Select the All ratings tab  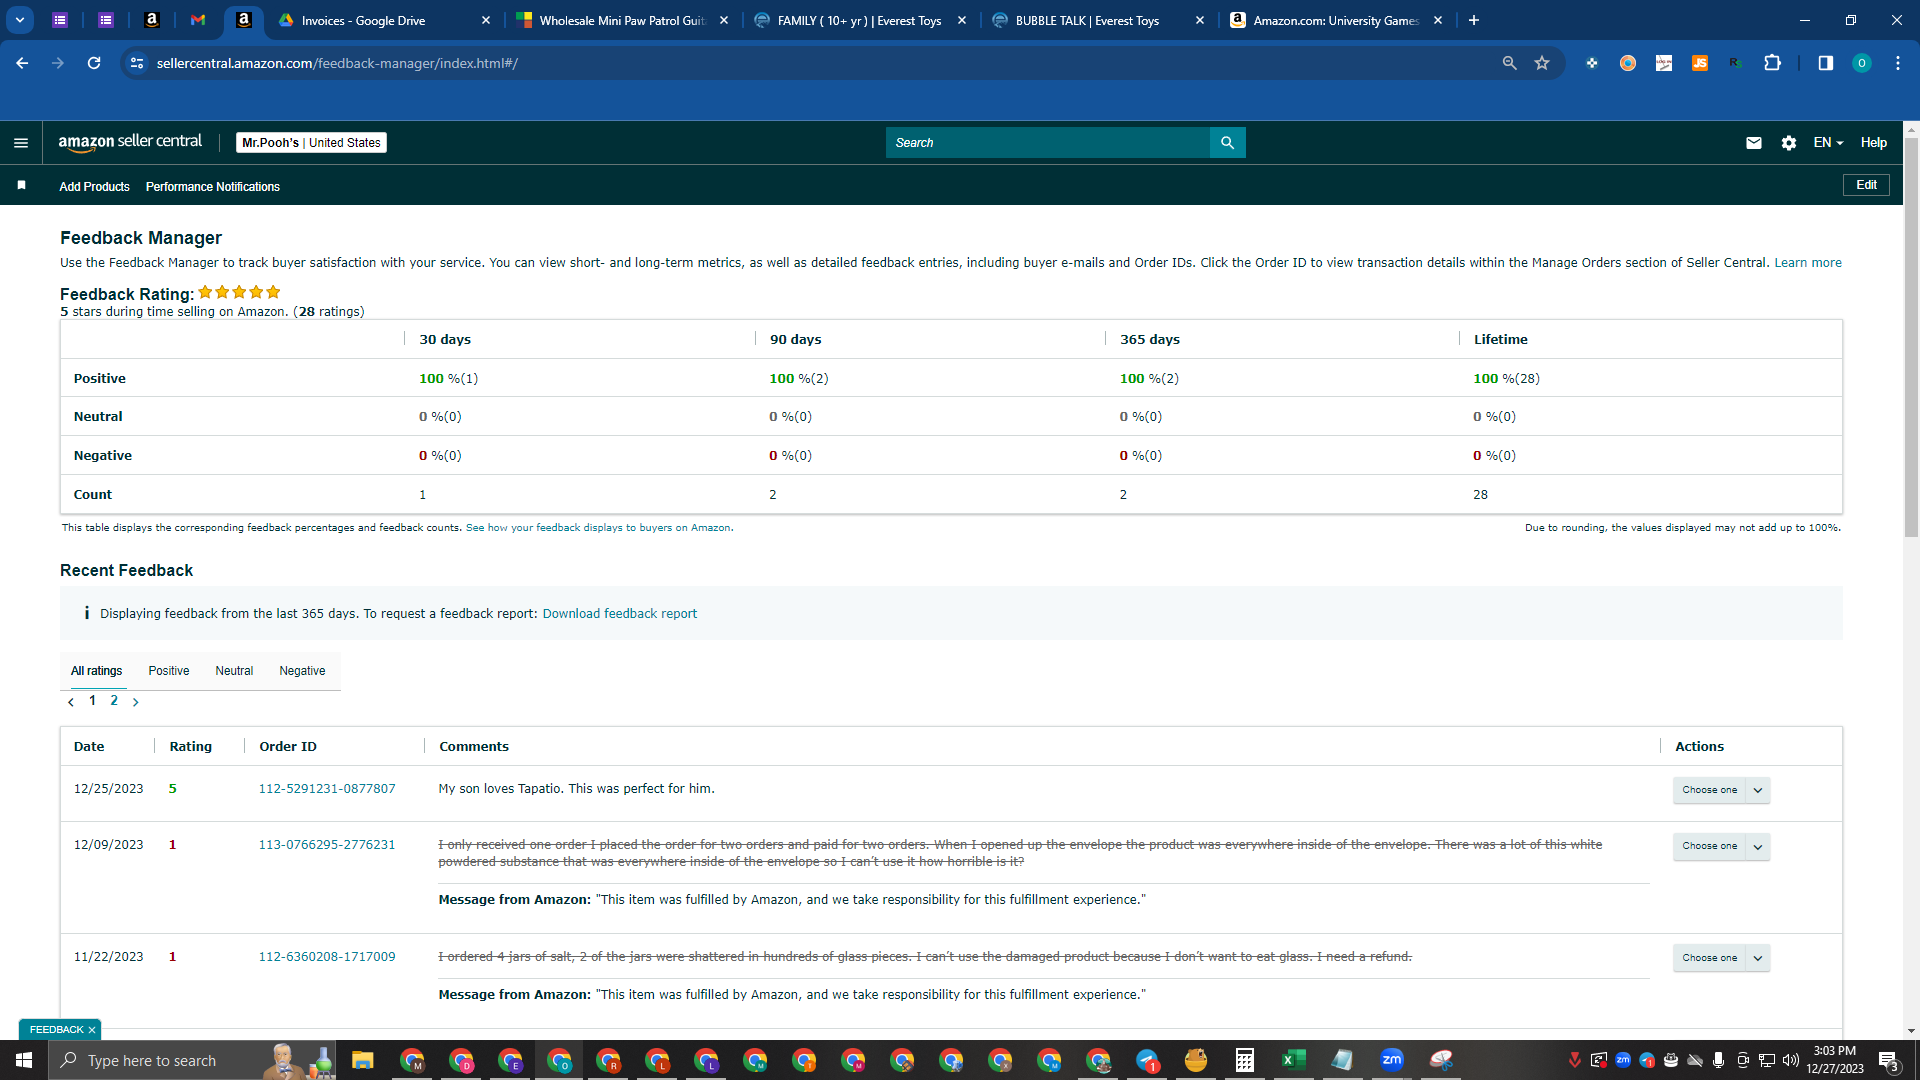point(96,671)
